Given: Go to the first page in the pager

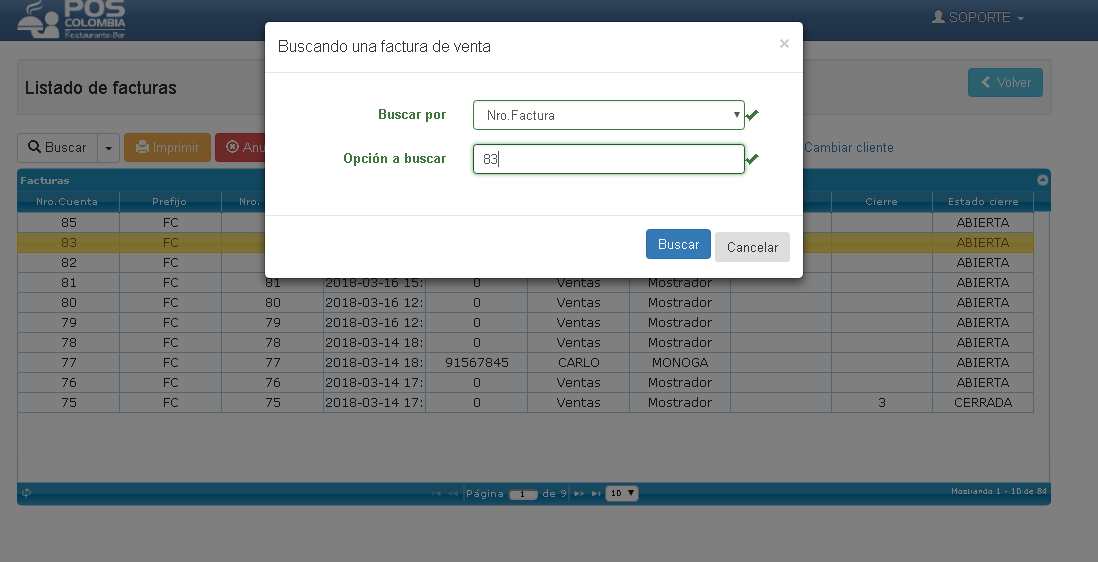Looking at the screenshot, I should coord(436,493).
